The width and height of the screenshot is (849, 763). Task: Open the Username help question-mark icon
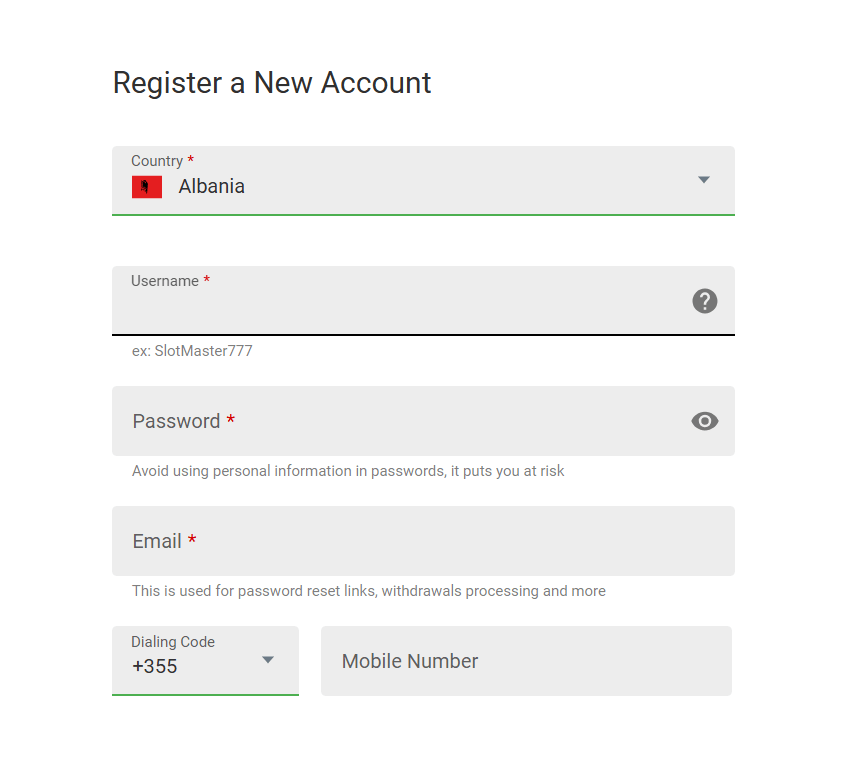point(705,301)
